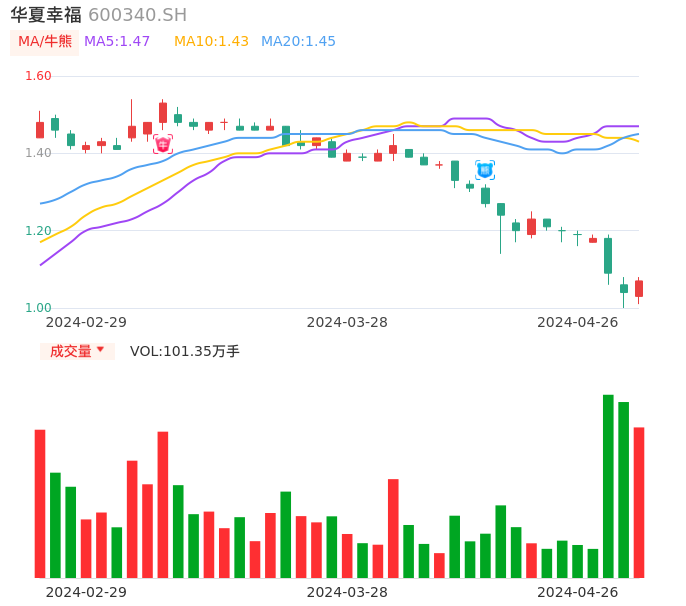
Task: Click the stock code 600340.SH
Action: pyautogui.click(x=137, y=15)
